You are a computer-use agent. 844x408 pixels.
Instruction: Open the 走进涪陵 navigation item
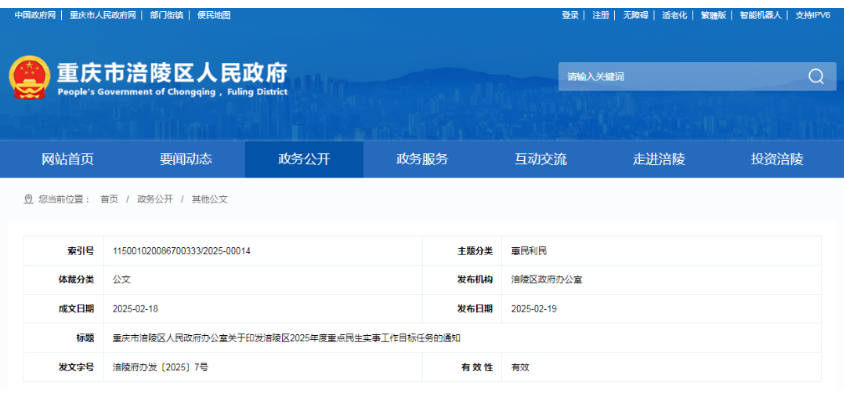coord(658,160)
